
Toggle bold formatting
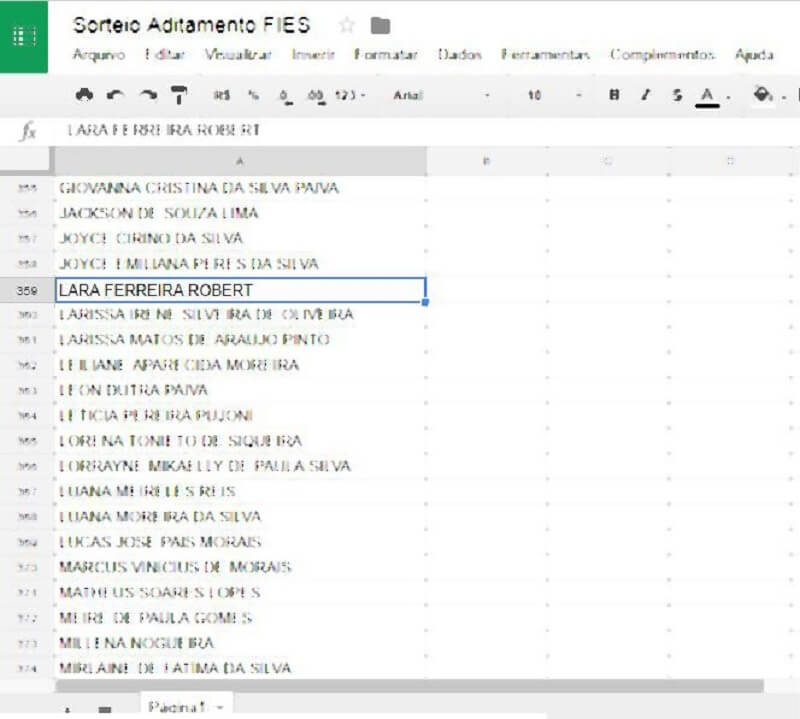pos(614,95)
